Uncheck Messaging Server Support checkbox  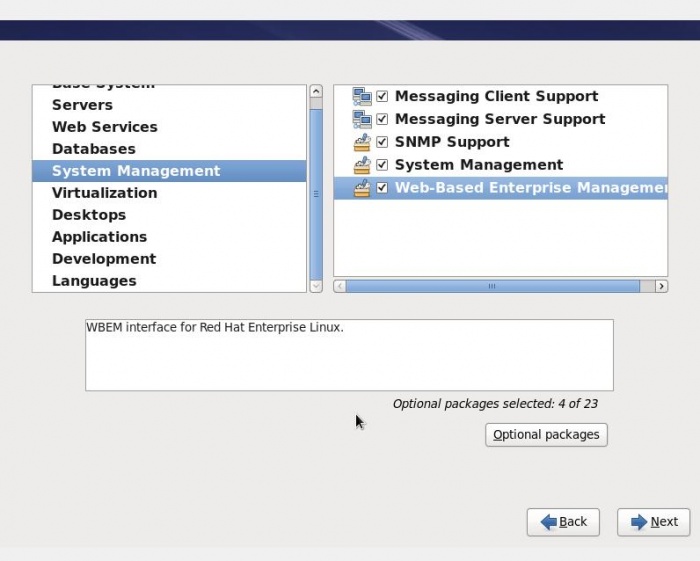click(x=382, y=119)
